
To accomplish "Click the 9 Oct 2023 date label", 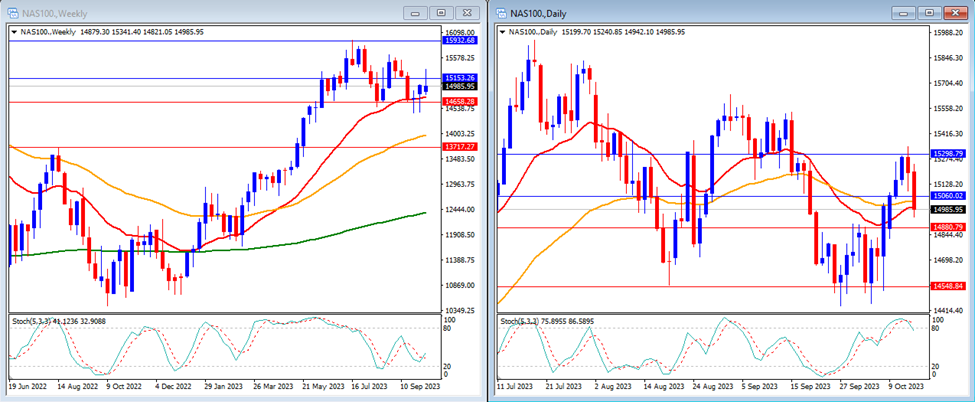I will click(x=908, y=386).
